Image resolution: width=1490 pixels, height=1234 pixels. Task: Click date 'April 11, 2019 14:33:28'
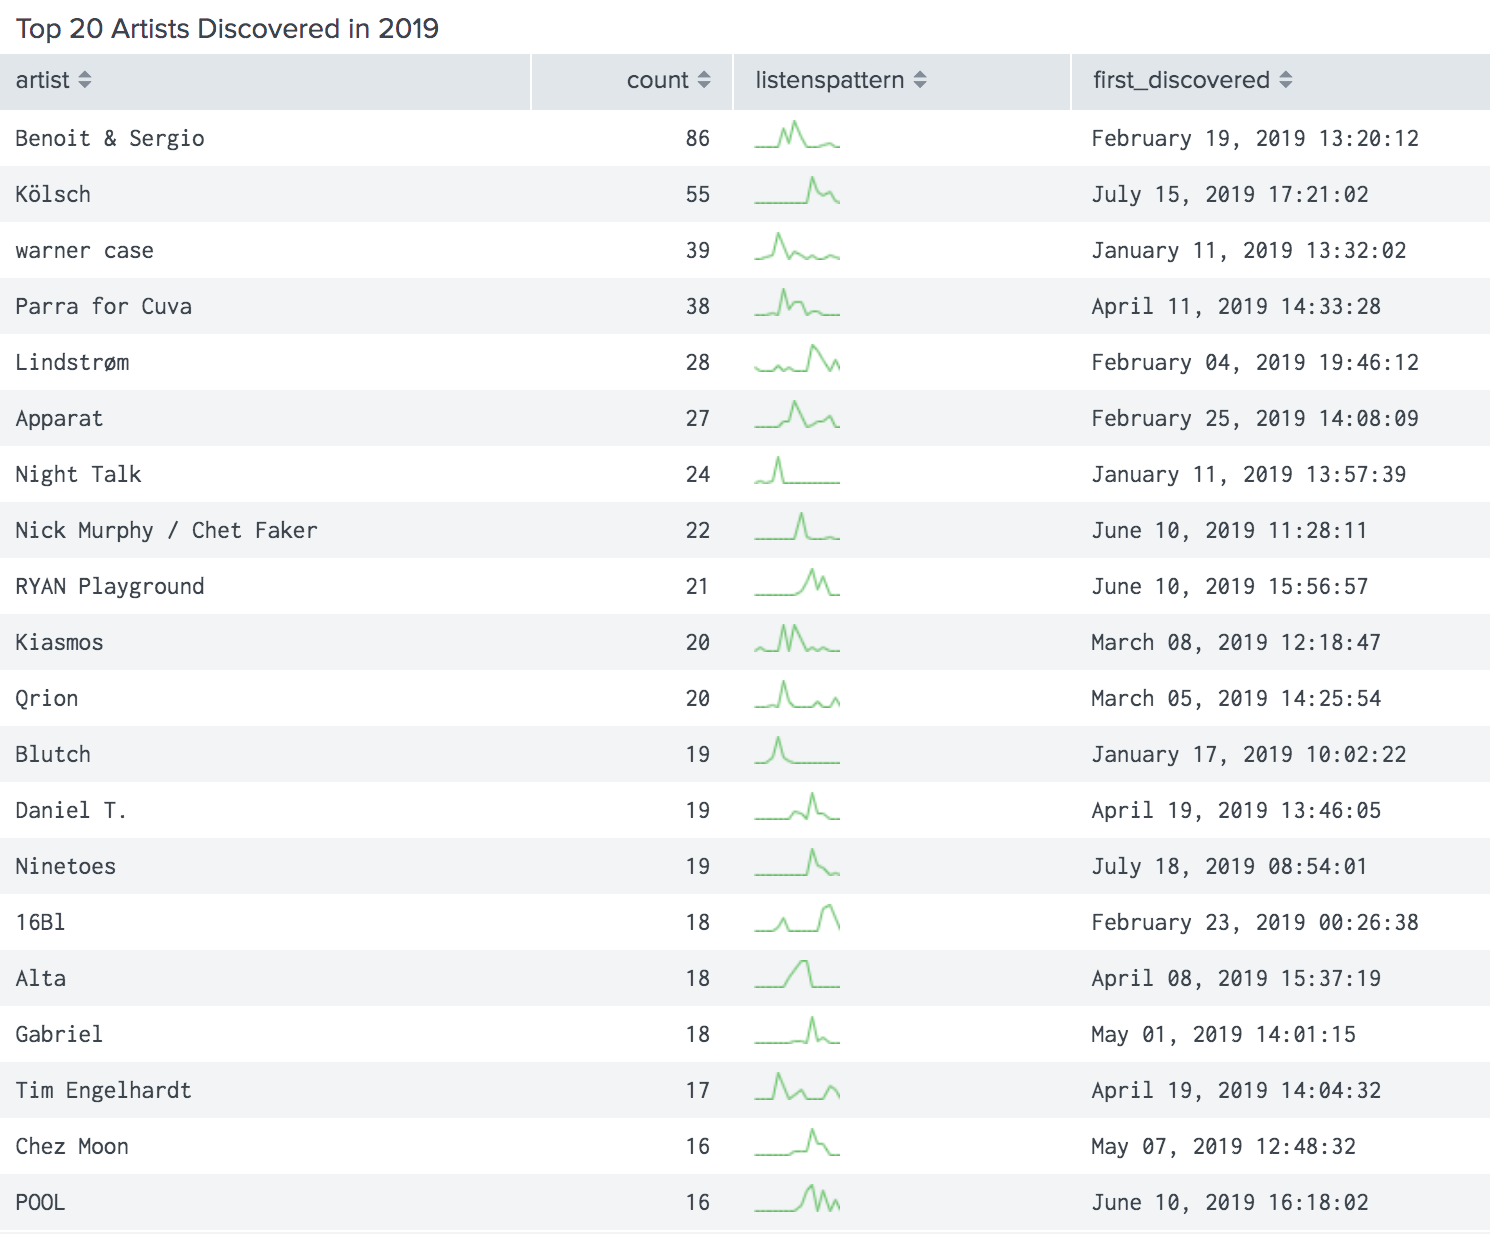[1236, 306]
